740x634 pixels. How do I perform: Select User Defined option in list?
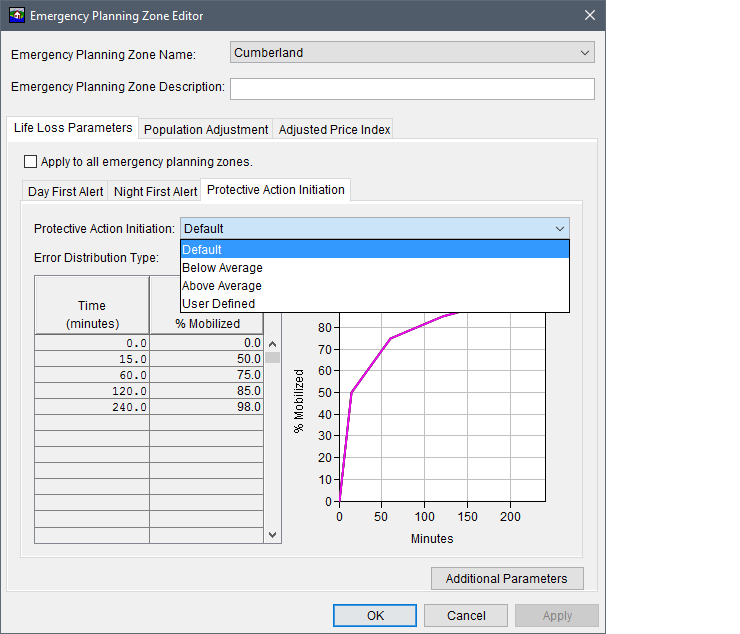point(219,304)
